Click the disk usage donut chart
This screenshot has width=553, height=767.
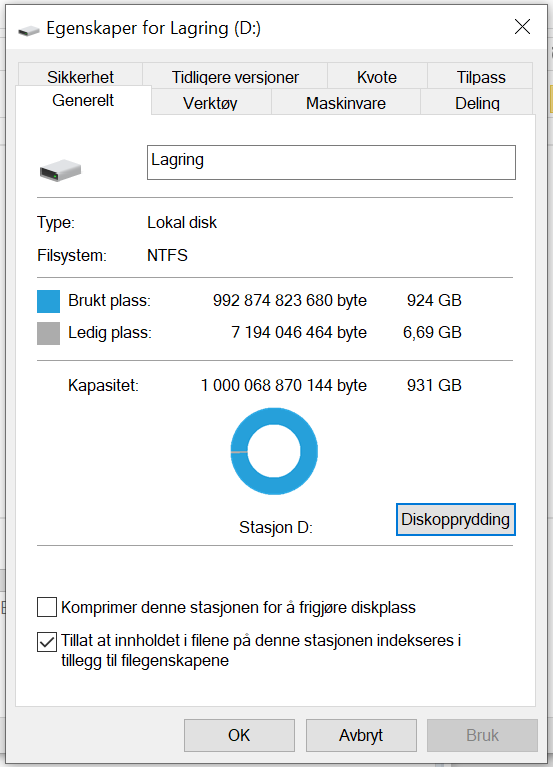274,451
